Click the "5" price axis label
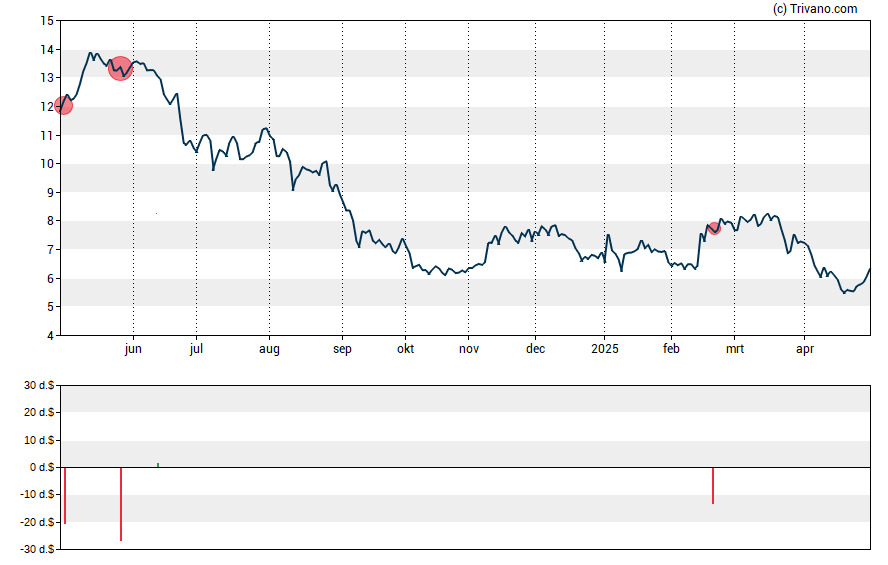 [x=50, y=307]
